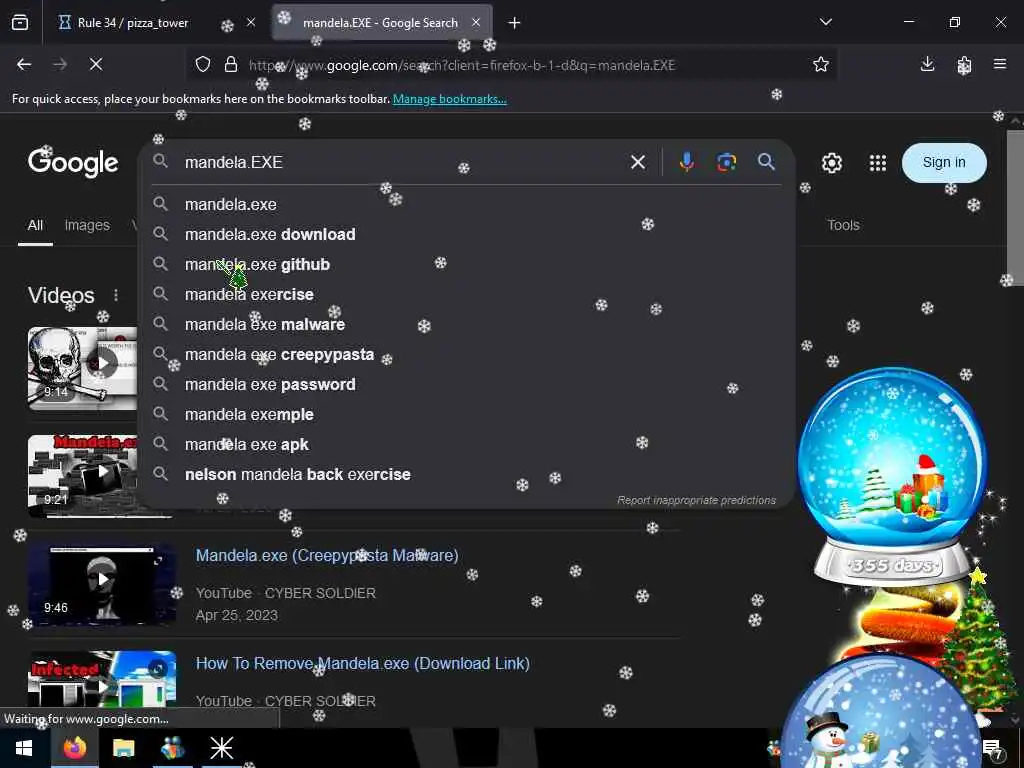The width and height of the screenshot is (1024, 768).
Task: Open How To Remove Mandela.exe video link
Action: 363,664
